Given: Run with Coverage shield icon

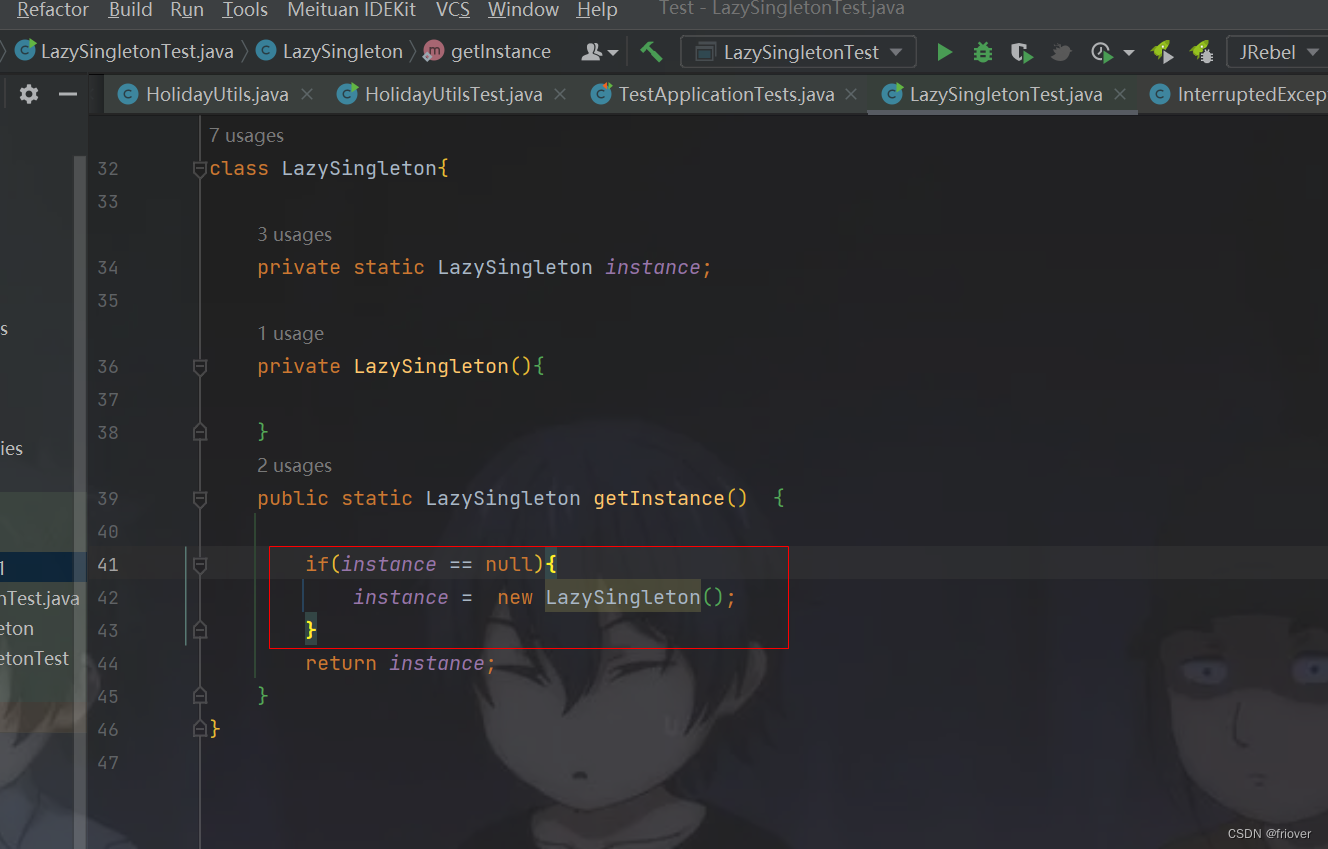Looking at the screenshot, I should (x=1021, y=52).
